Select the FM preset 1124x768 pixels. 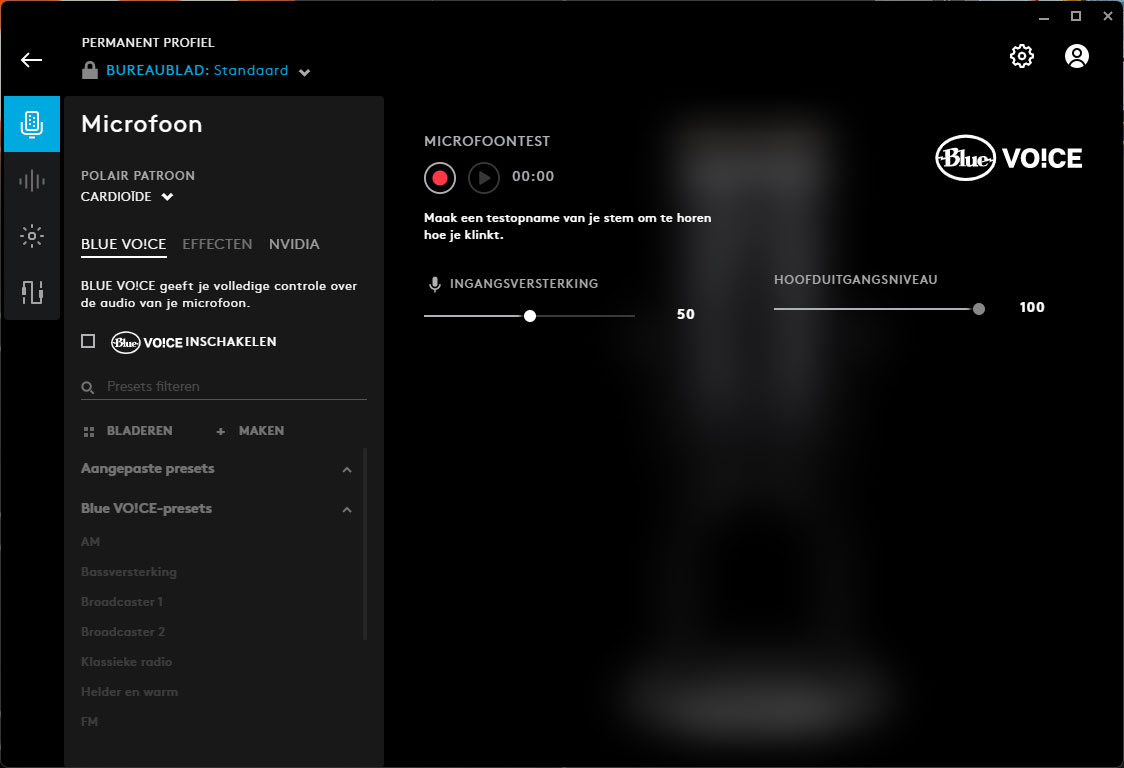(90, 722)
